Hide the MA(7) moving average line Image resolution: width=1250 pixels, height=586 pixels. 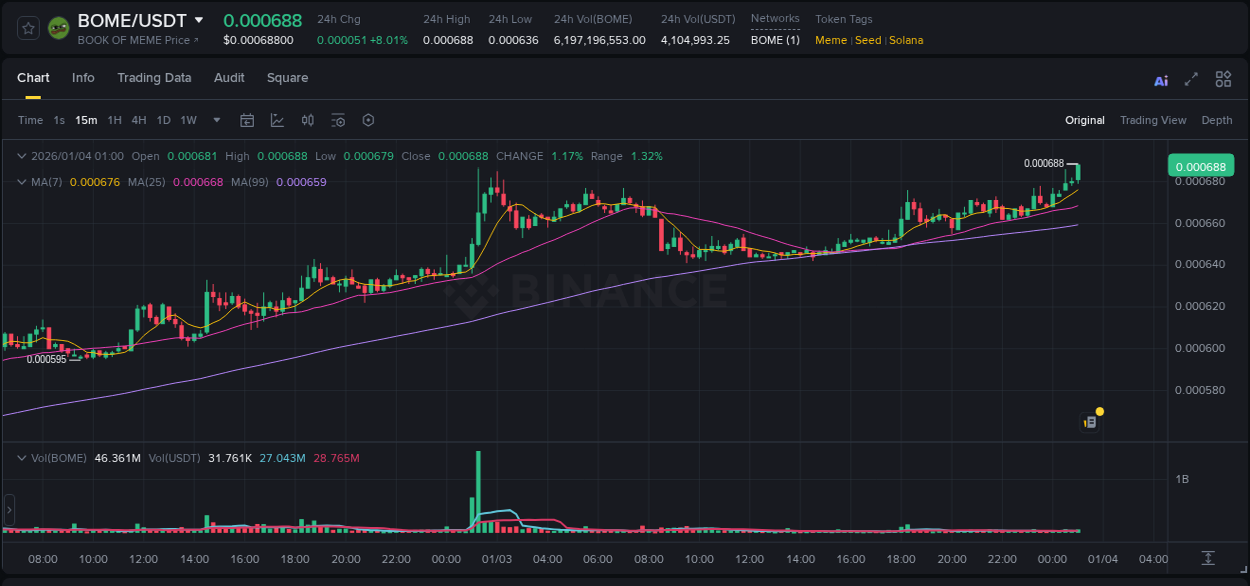[46, 182]
